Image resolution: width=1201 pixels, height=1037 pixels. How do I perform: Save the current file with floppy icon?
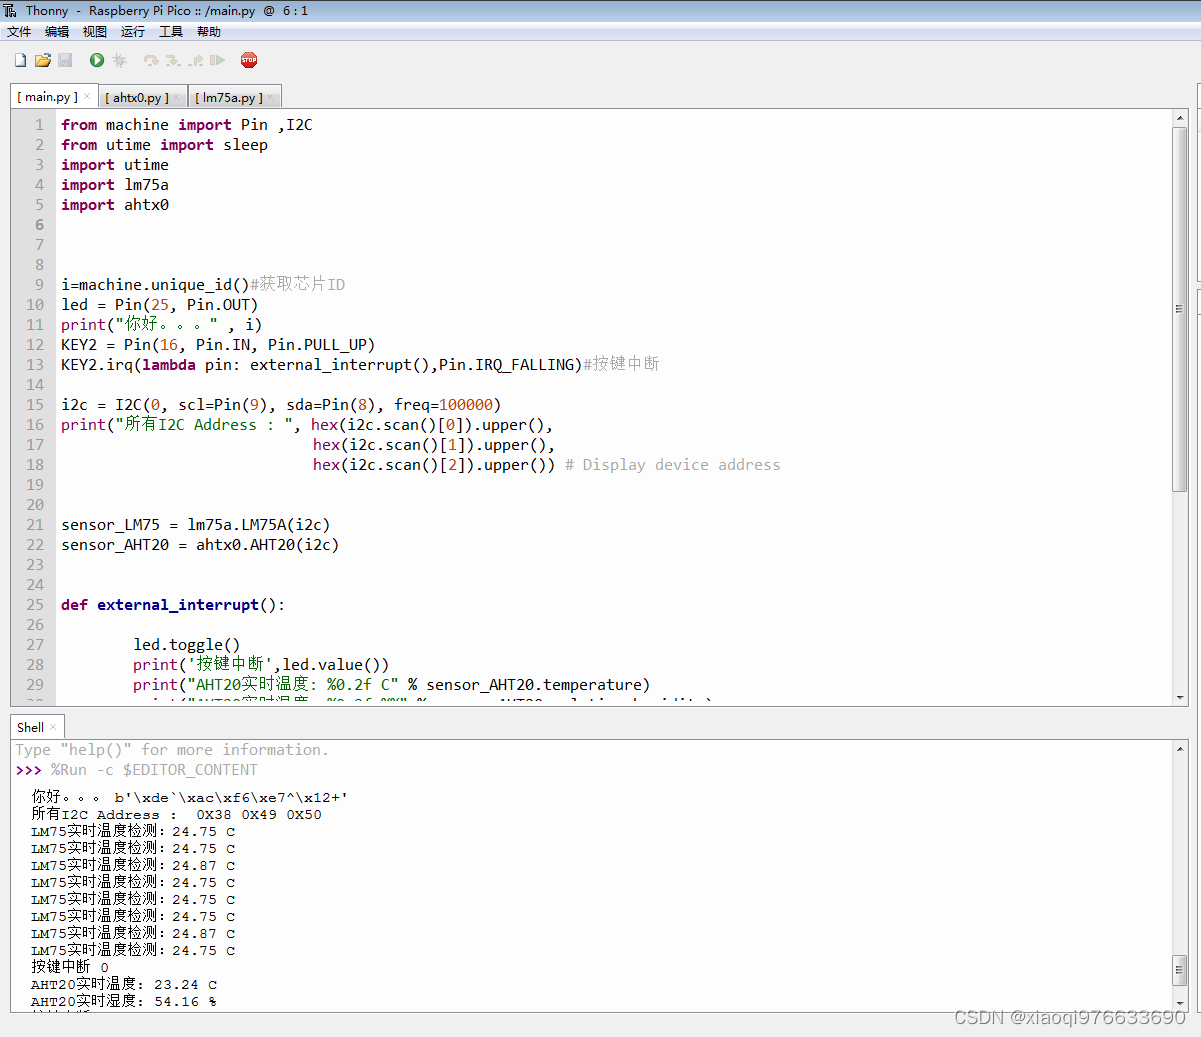[65, 60]
